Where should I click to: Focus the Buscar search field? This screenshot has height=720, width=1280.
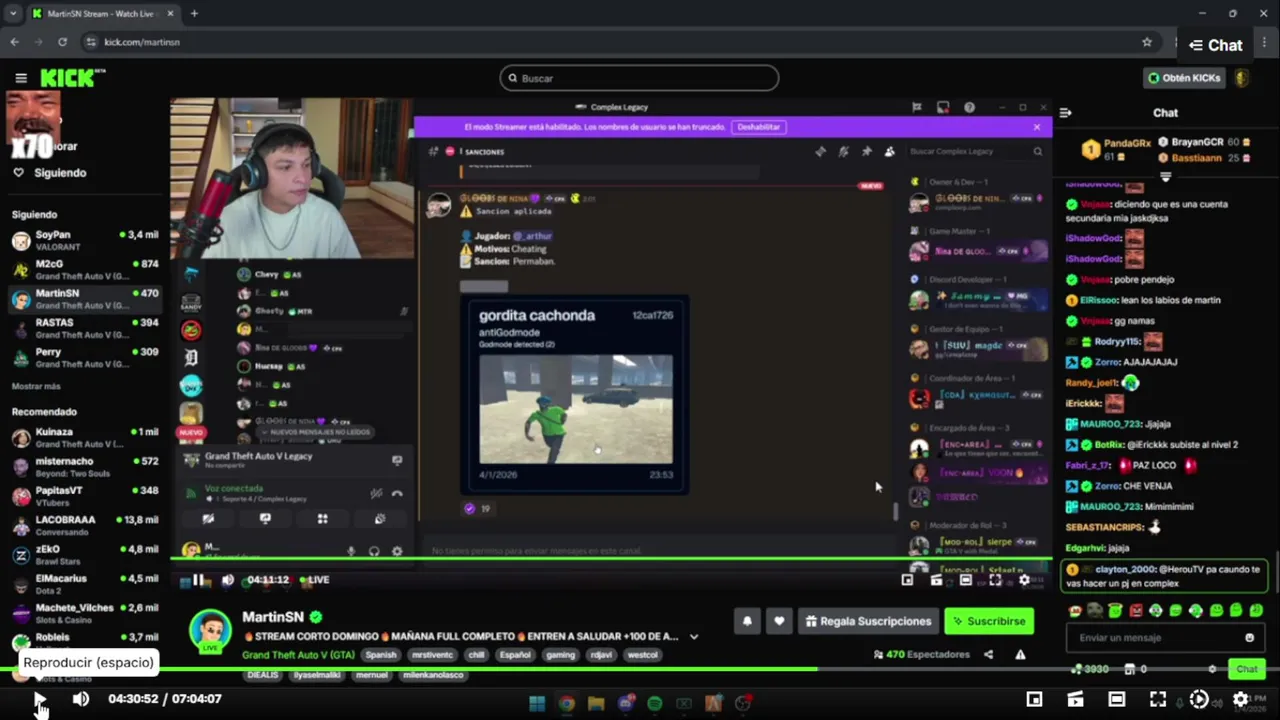pyautogui.click(x=639, y=78)
